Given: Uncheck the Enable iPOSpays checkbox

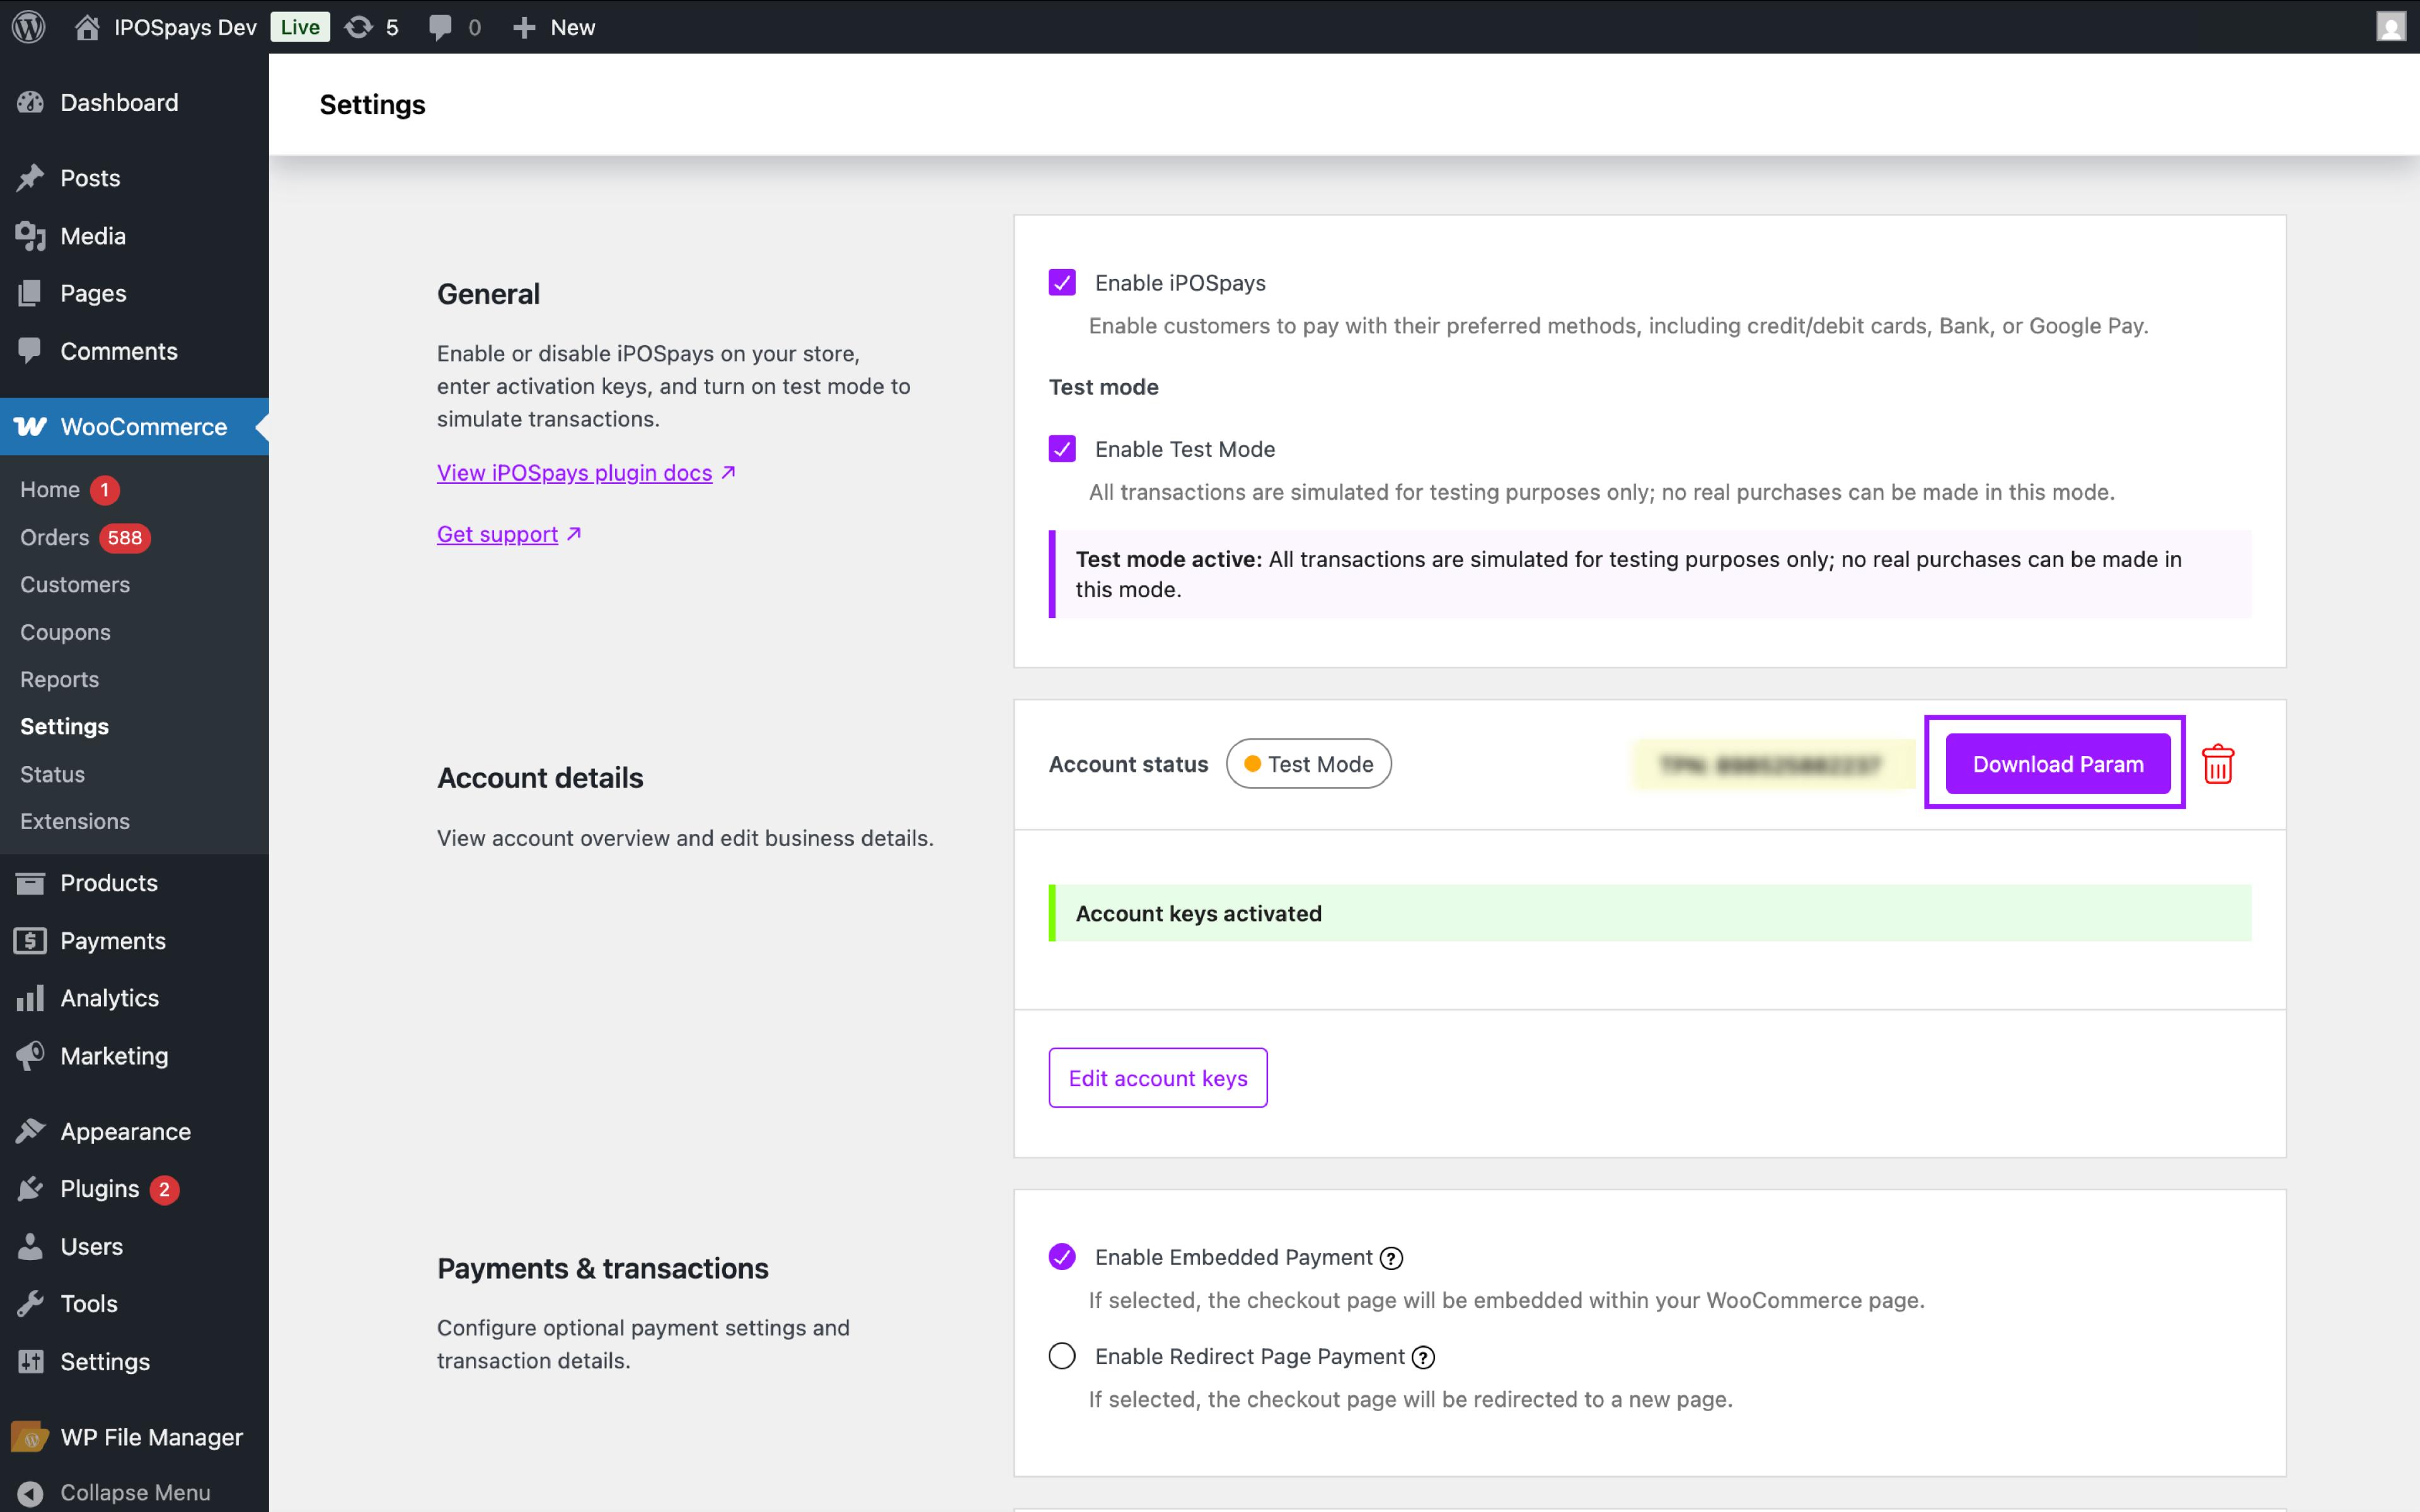Looking at the screenshot, I should [1062, 283].
